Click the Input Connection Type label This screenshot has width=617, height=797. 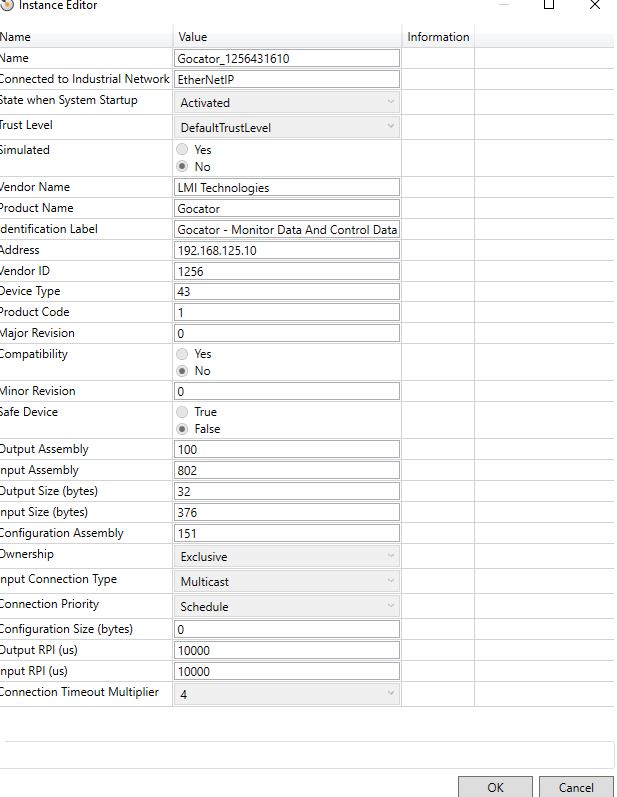tap(58, 579)
